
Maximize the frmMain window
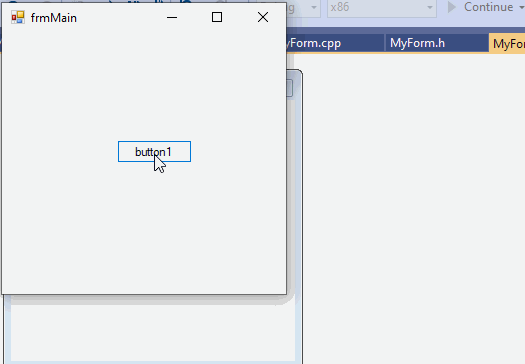[217, 17]
